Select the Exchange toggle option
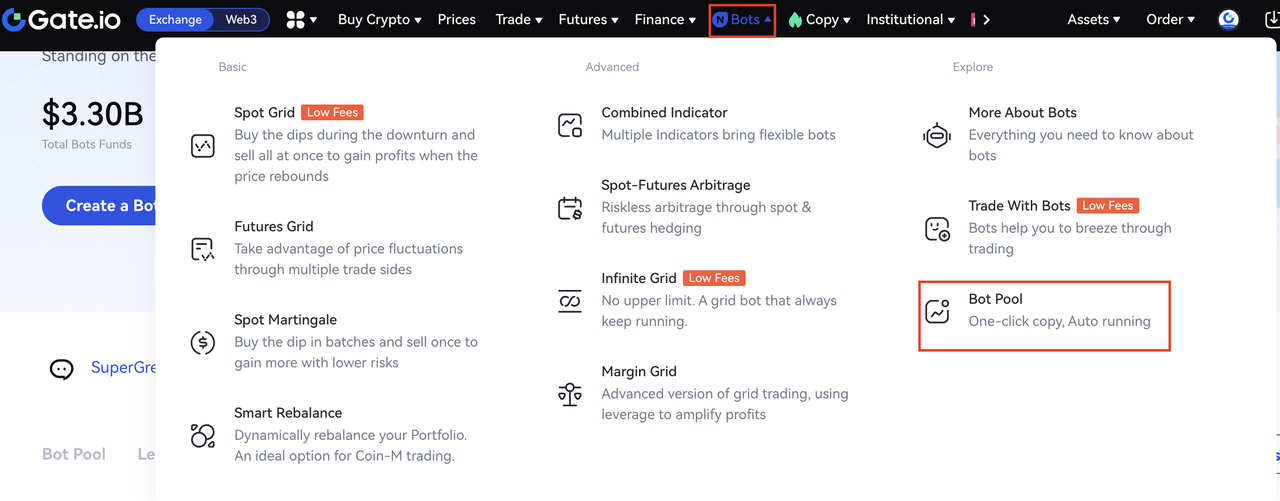Image resolution: width=1280 pixels, height=501 pixels. coord(175,19)
